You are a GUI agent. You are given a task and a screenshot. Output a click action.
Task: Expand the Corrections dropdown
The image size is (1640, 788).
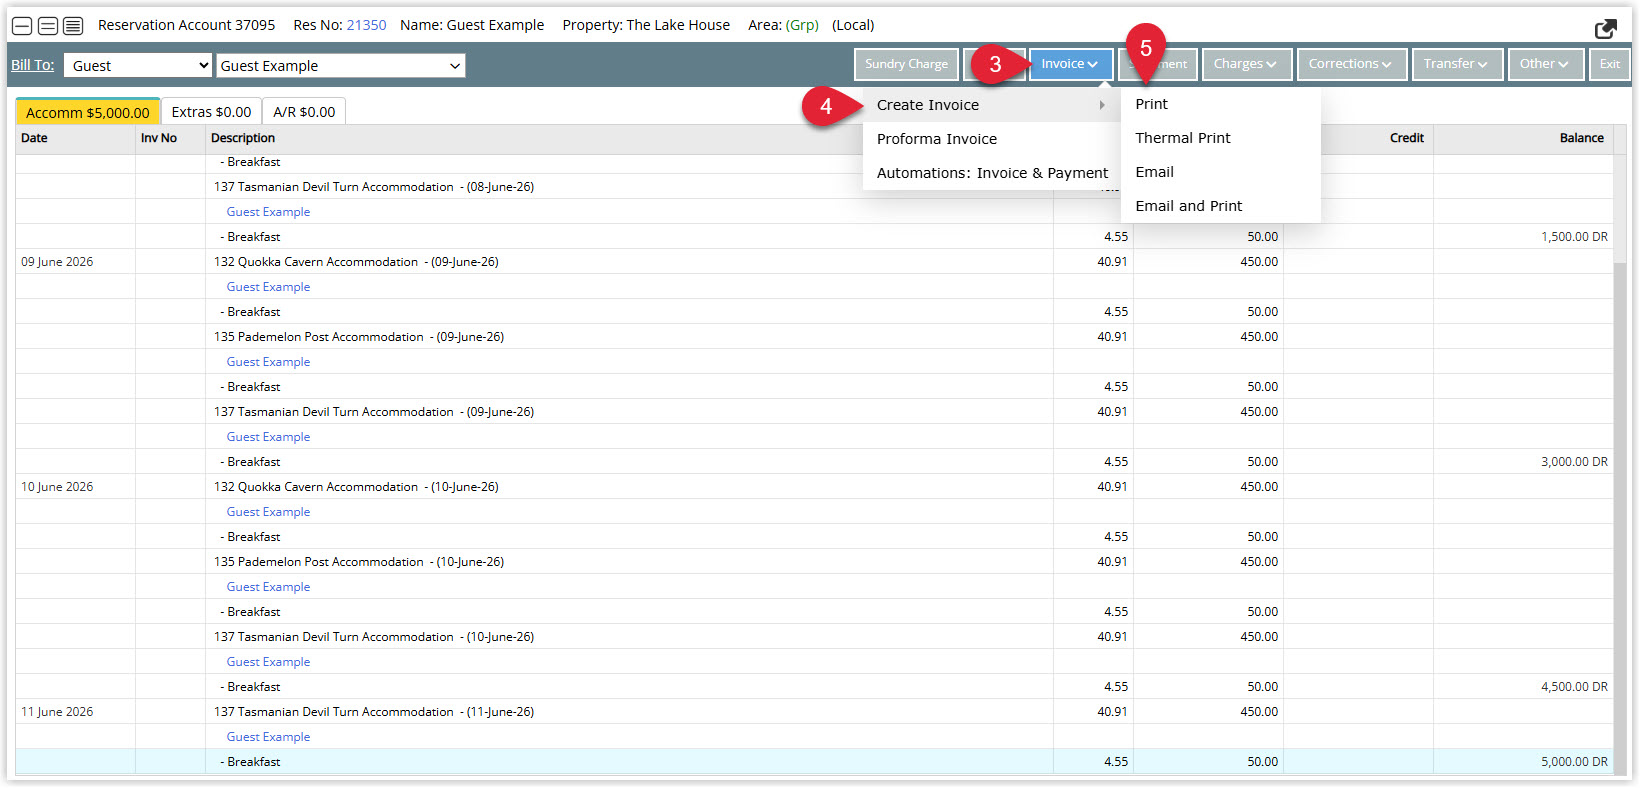click(1351, 64)
